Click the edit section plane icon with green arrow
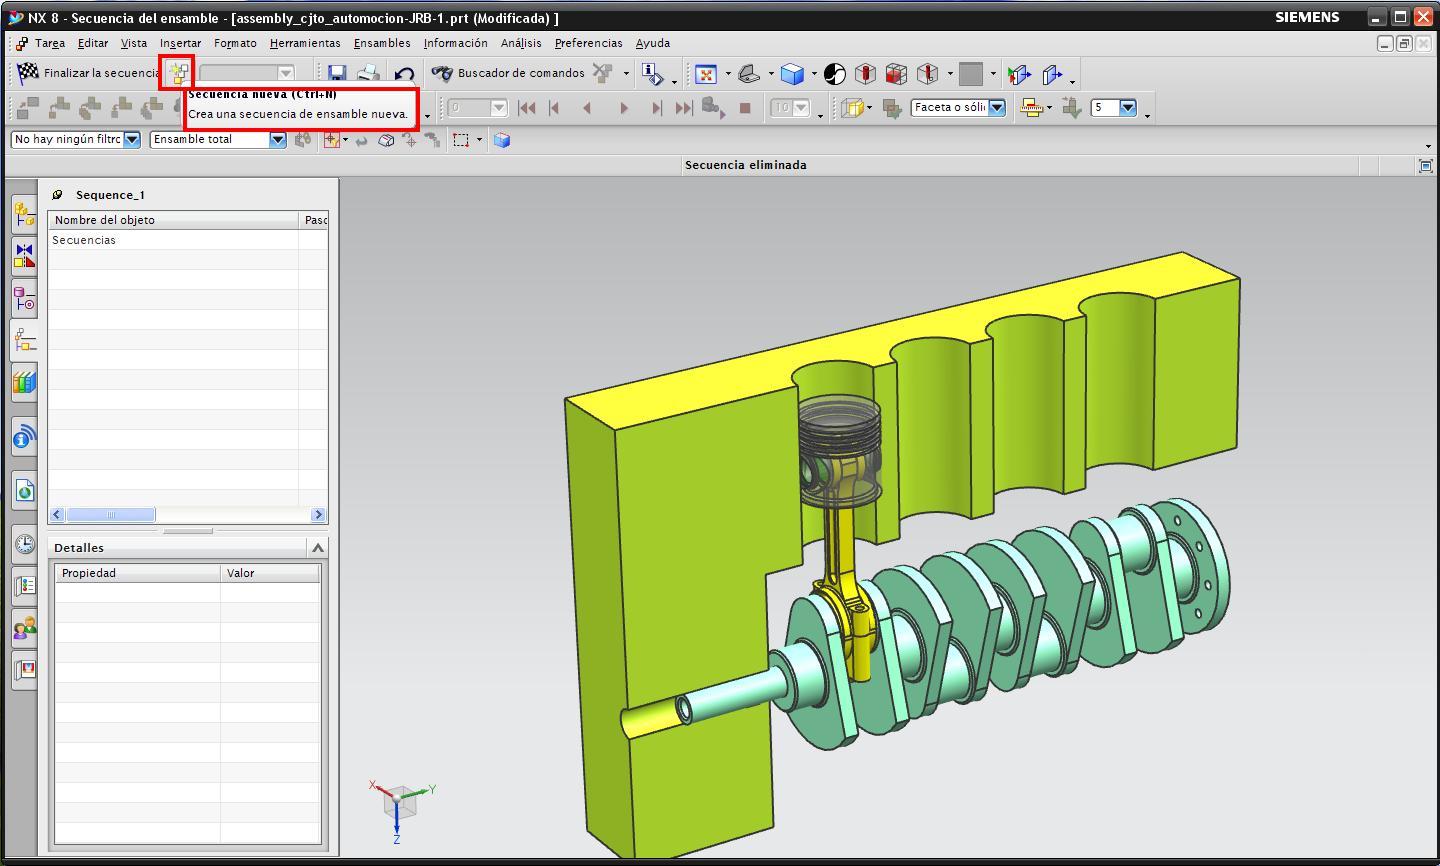The width and height of the screenshot is (1440, 866). coord(1019,74)
